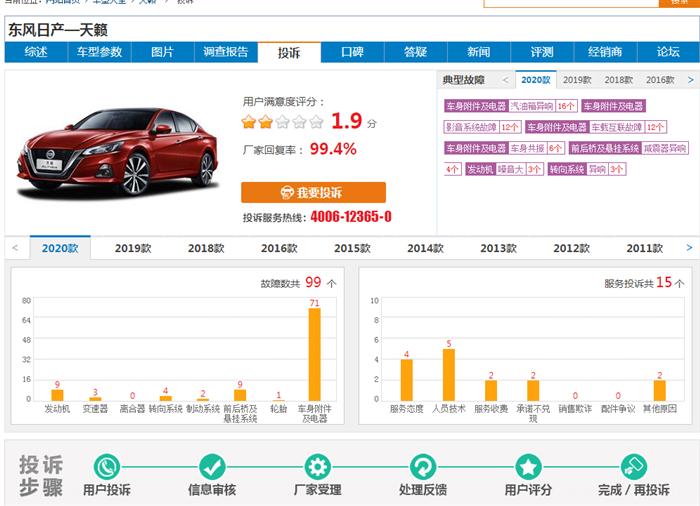
Task: Click the 其他原因 bar showing 2
Action: click(660, 390)
